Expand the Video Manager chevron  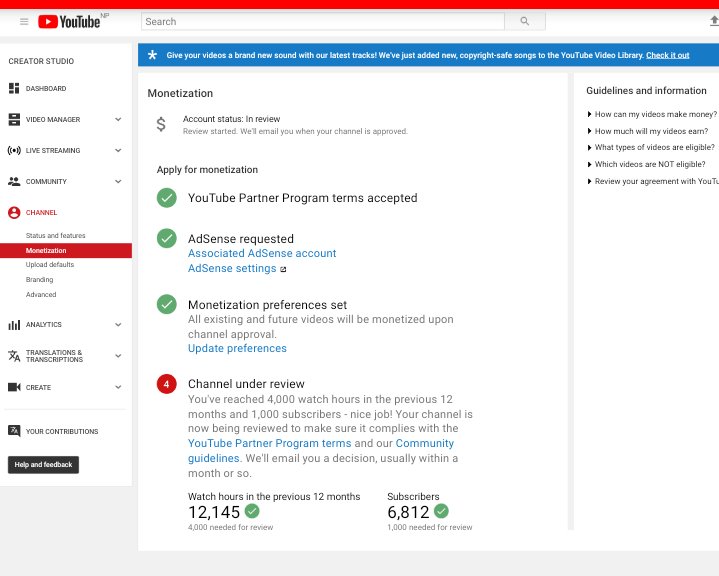118,119
